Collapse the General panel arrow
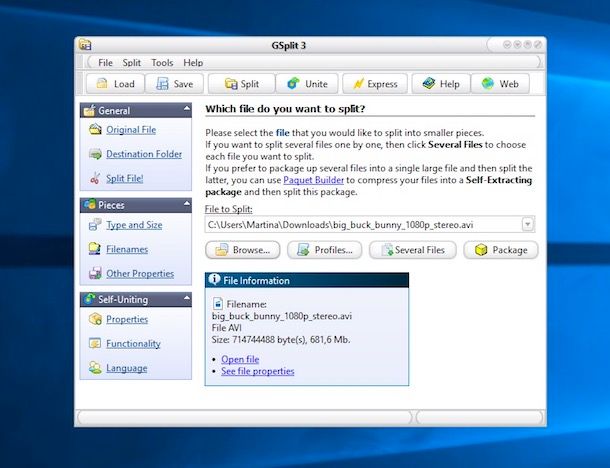The height and width of the screenshot is (468, 610). [x=187, y=109]
